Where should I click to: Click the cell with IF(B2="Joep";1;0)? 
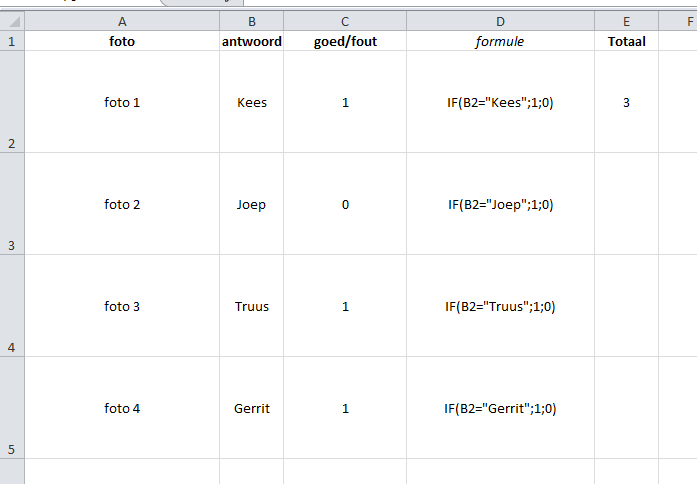click(x=500, y=204)
